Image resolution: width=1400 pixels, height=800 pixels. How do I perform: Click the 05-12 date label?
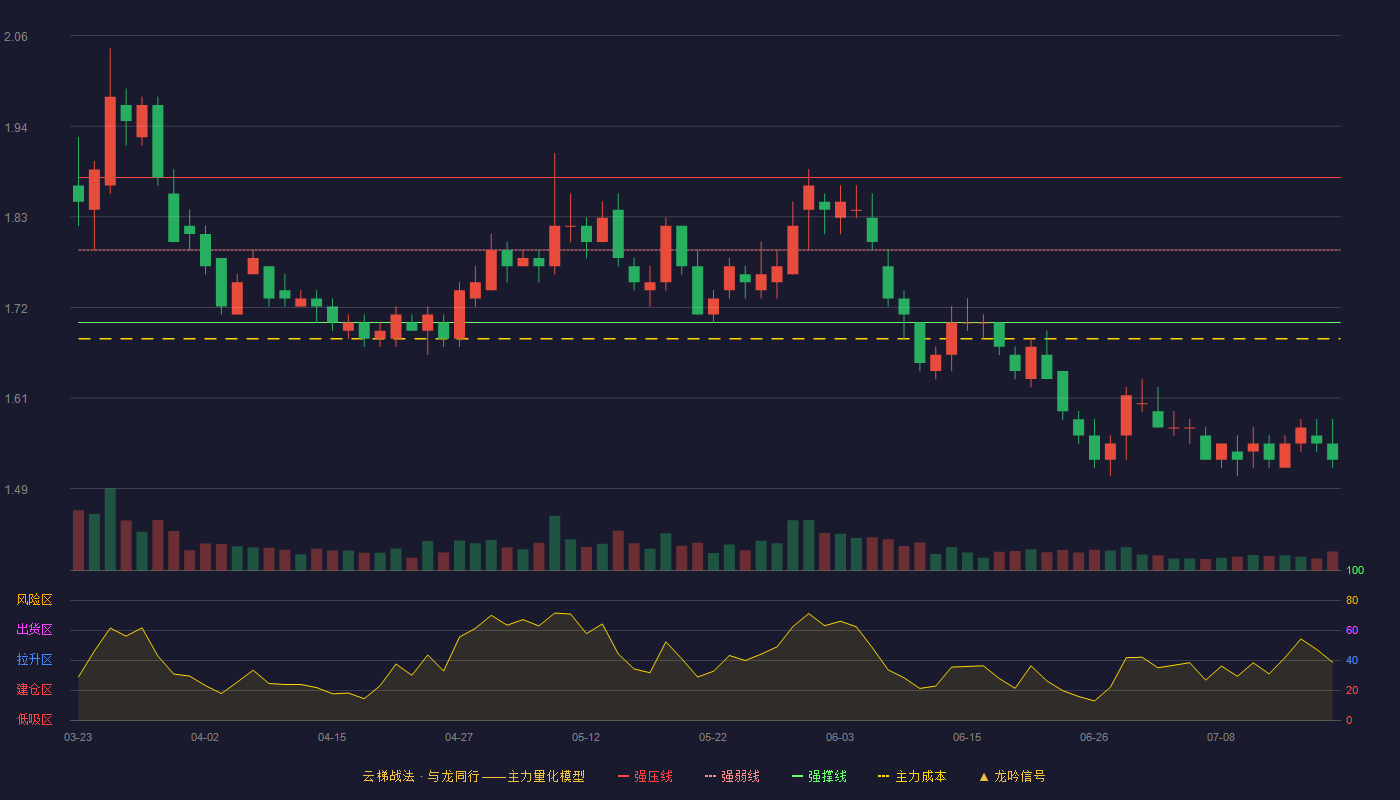[x=586, y=737]
